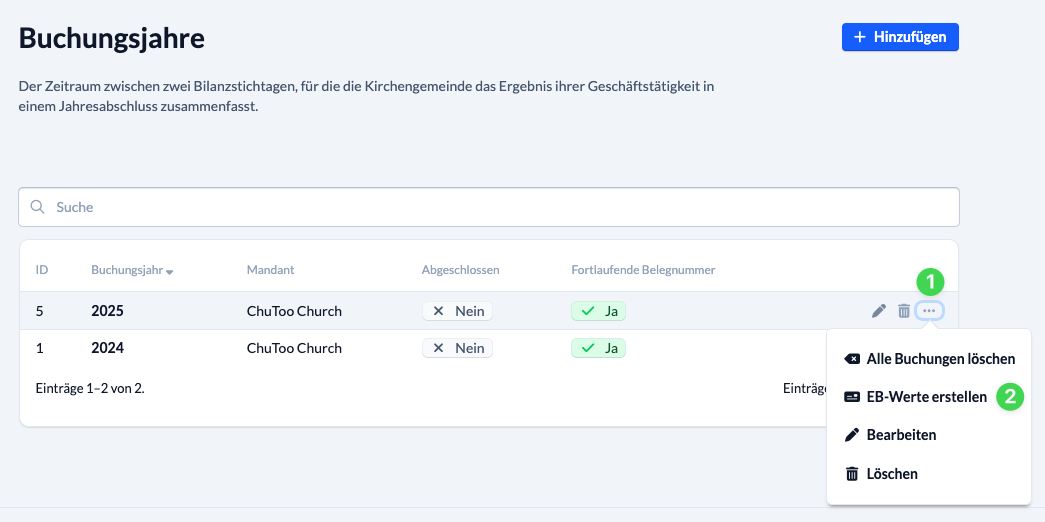Click the magnifier icon in the search bar
The width and height of the screenshot is (1045, 522).
(x=38, y=207)
